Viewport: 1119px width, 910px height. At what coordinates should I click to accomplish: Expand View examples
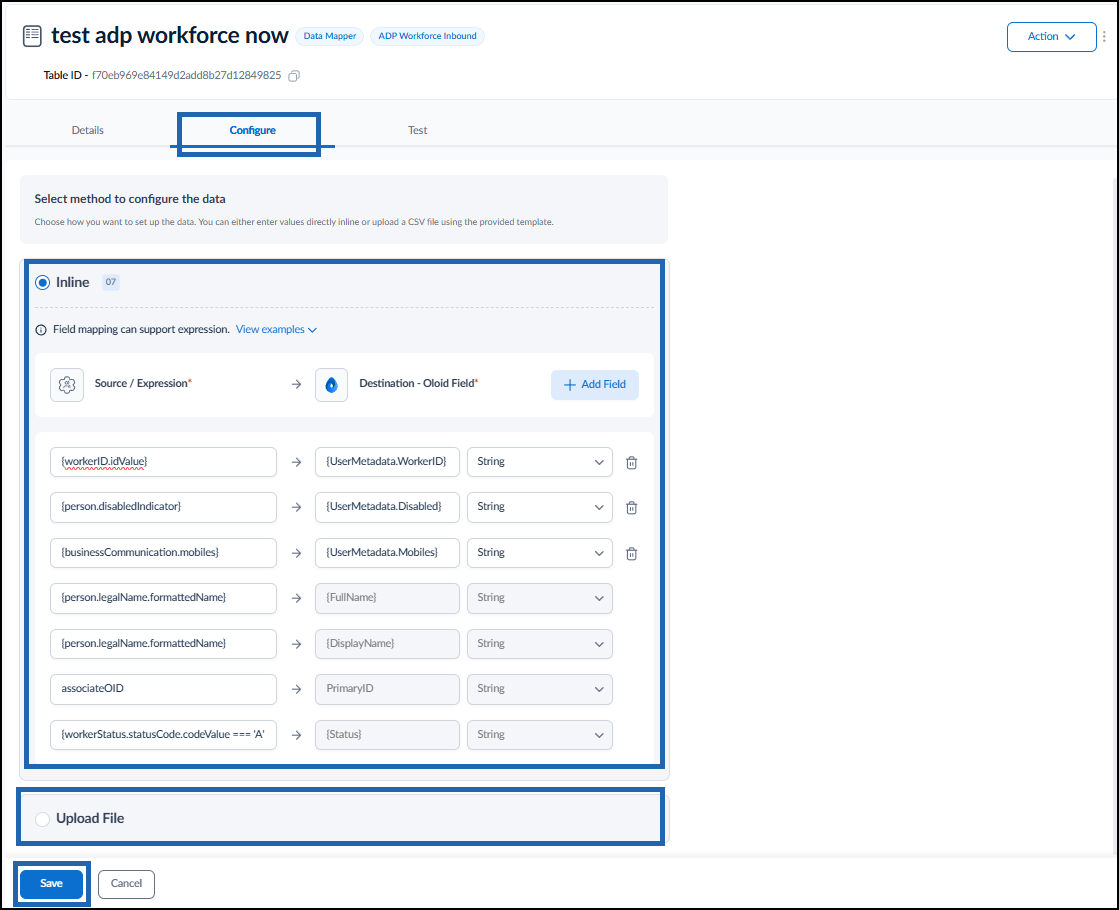tap(276, 330)
